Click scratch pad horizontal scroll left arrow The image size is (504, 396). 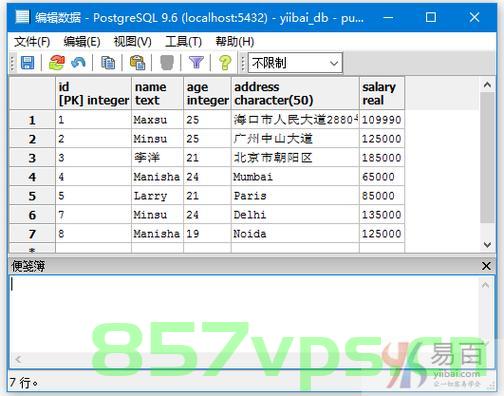click(18, 359)
